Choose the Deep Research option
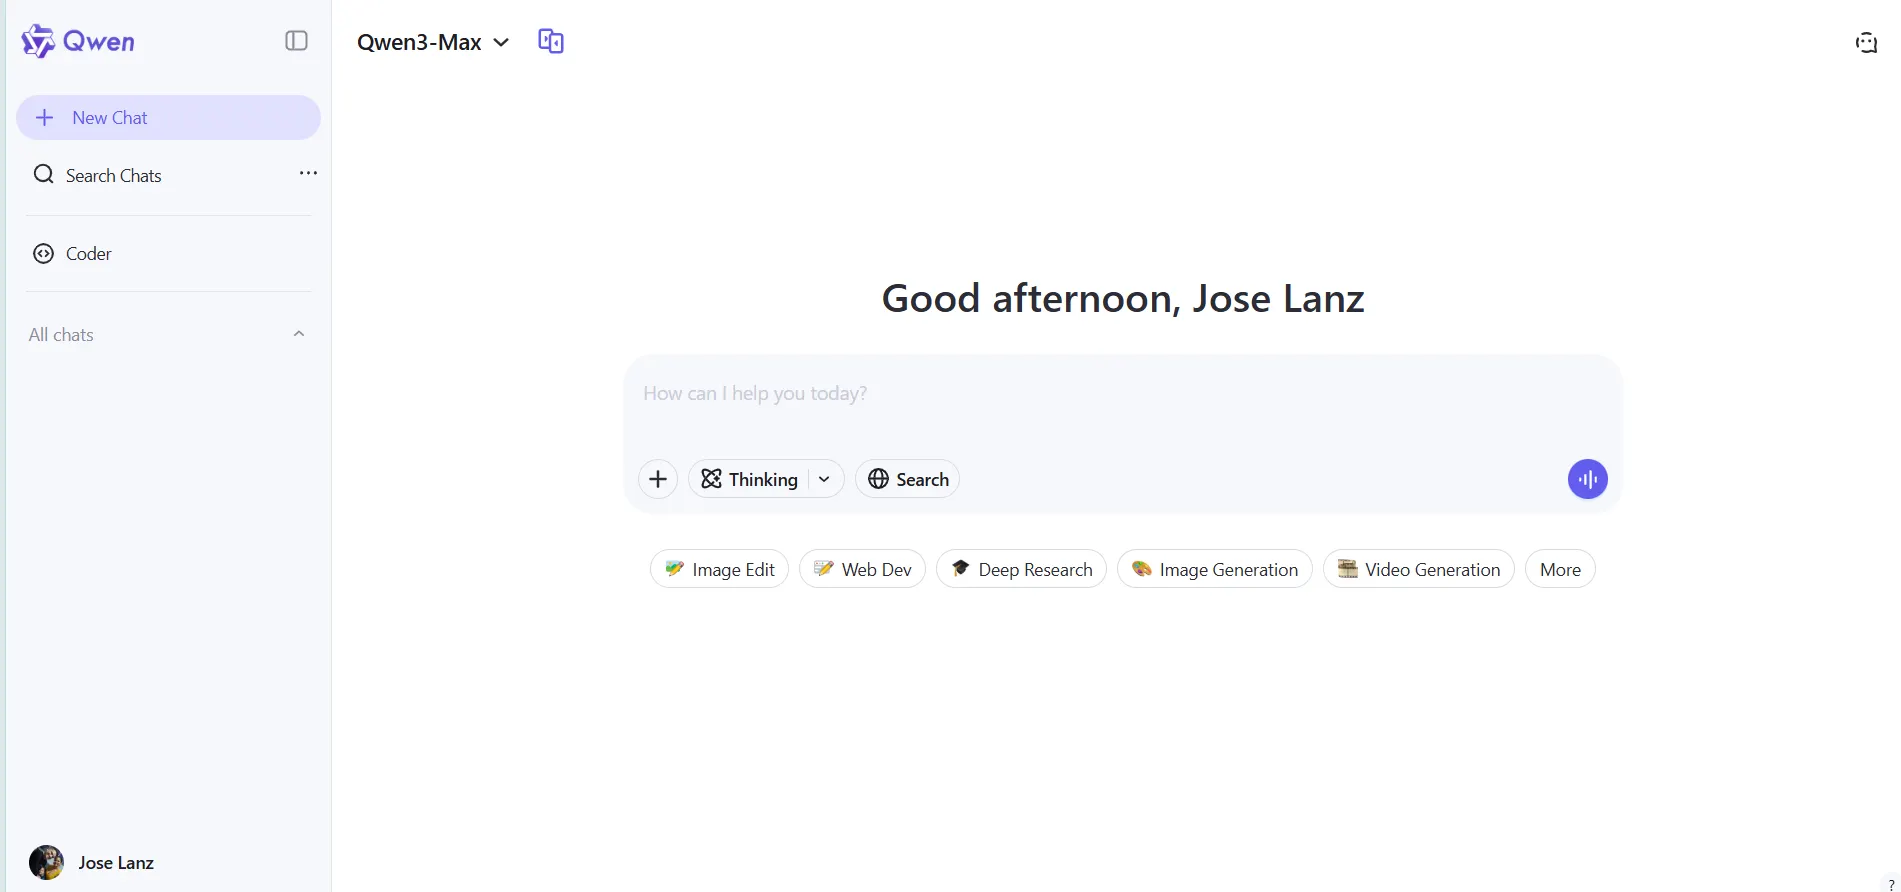Screen dimensions: 1901x892 click(x=1021, y=570)
